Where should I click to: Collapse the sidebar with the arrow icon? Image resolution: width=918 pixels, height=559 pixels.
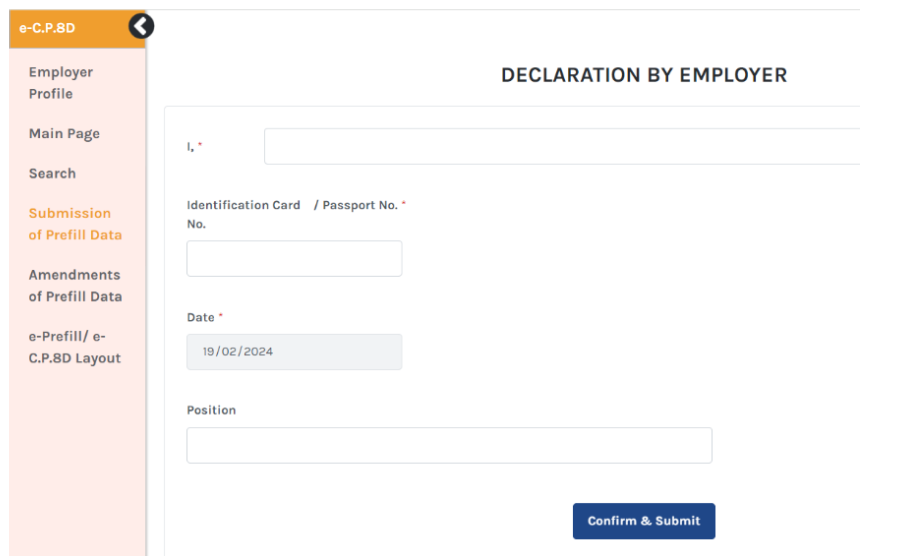pos(142,27)
